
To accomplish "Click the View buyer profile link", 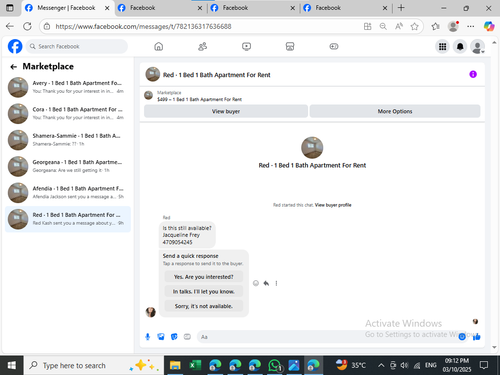I will click(x=333, y=205).
